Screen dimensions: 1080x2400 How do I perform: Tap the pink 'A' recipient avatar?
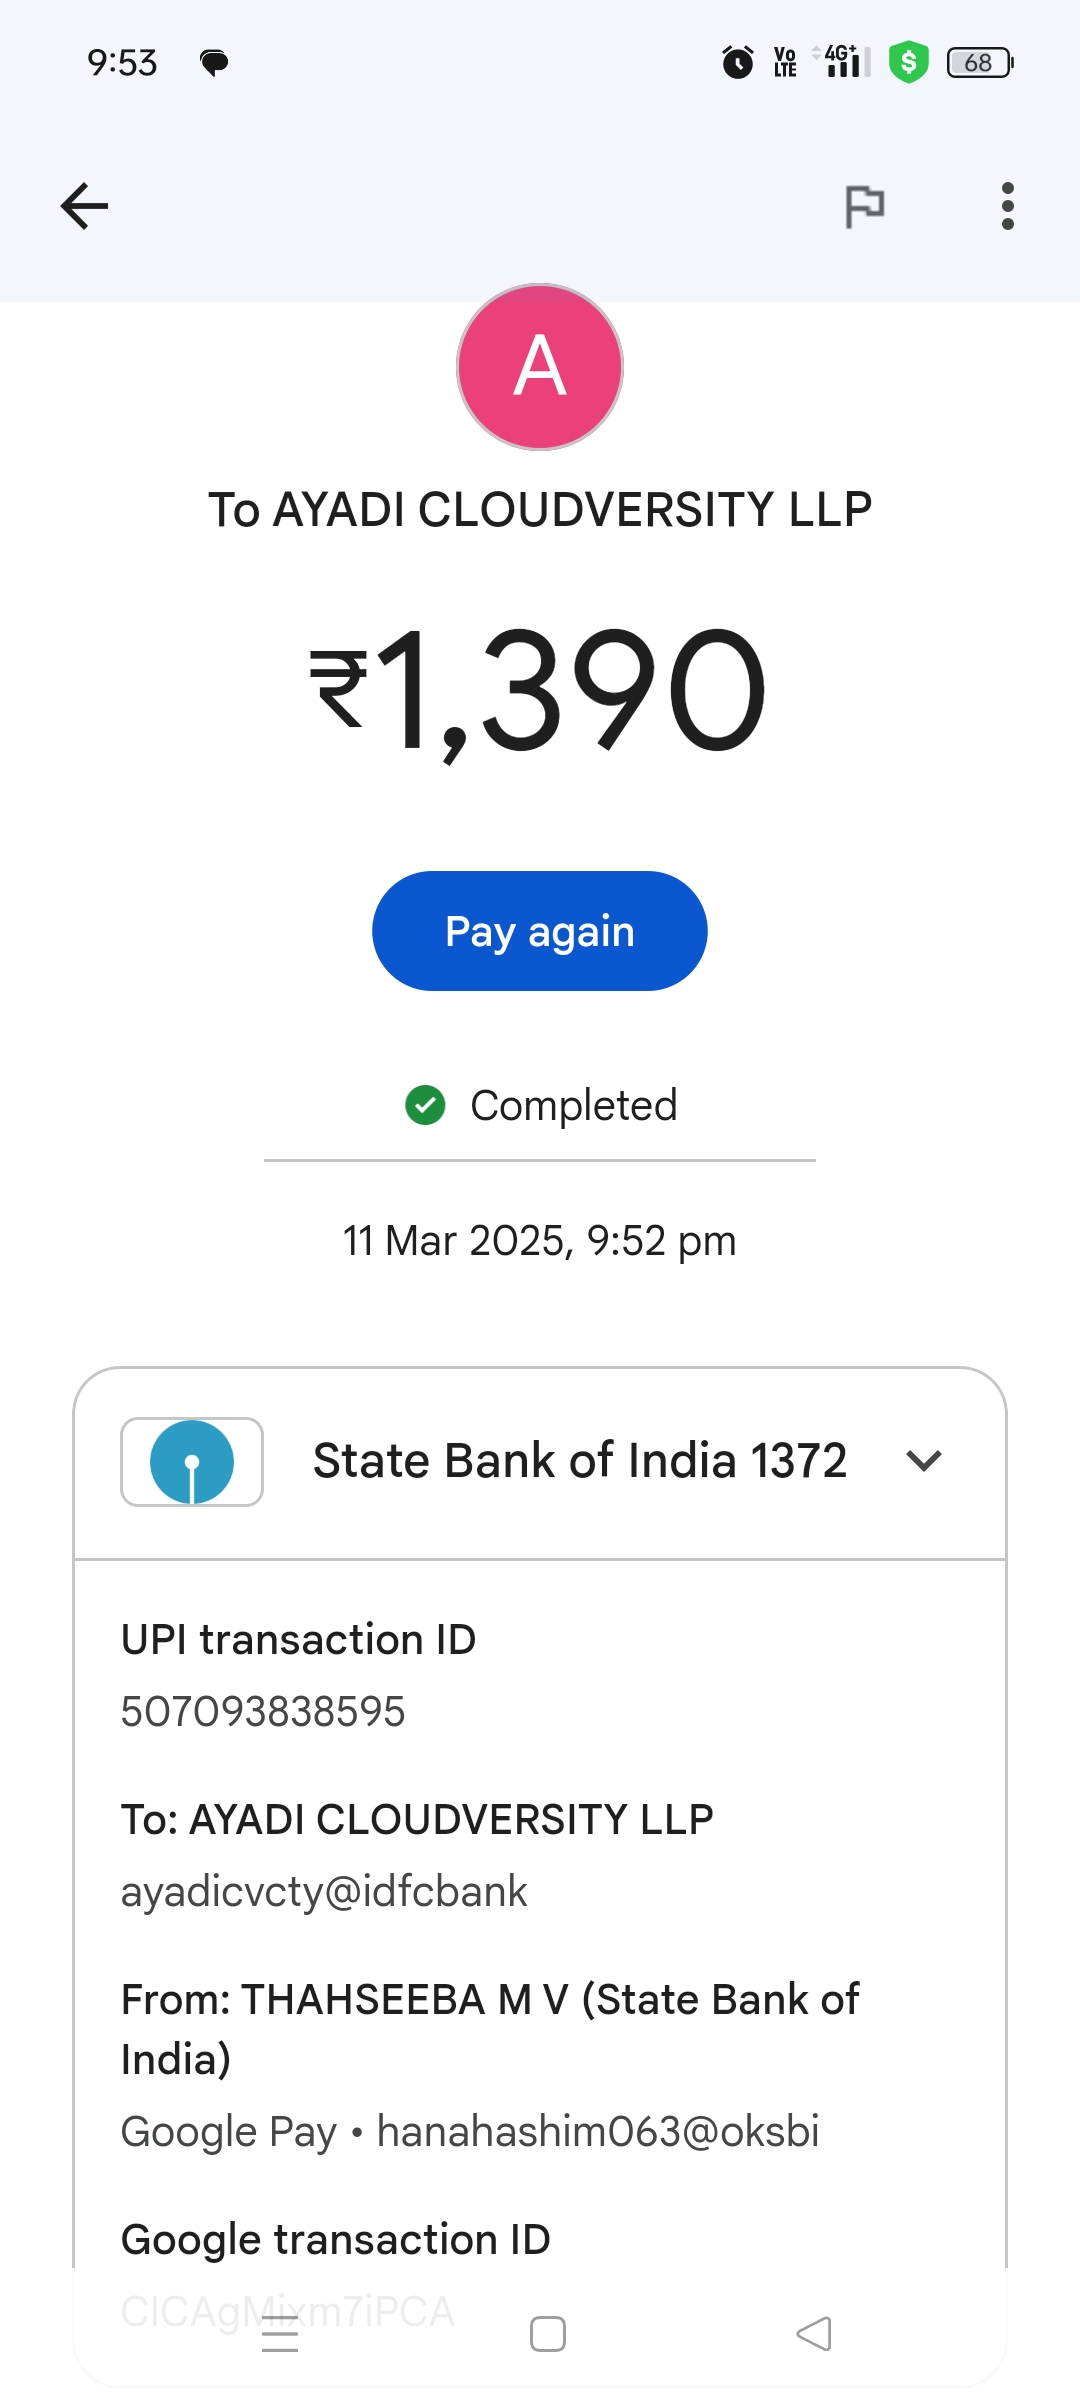(x=540, y=367)
